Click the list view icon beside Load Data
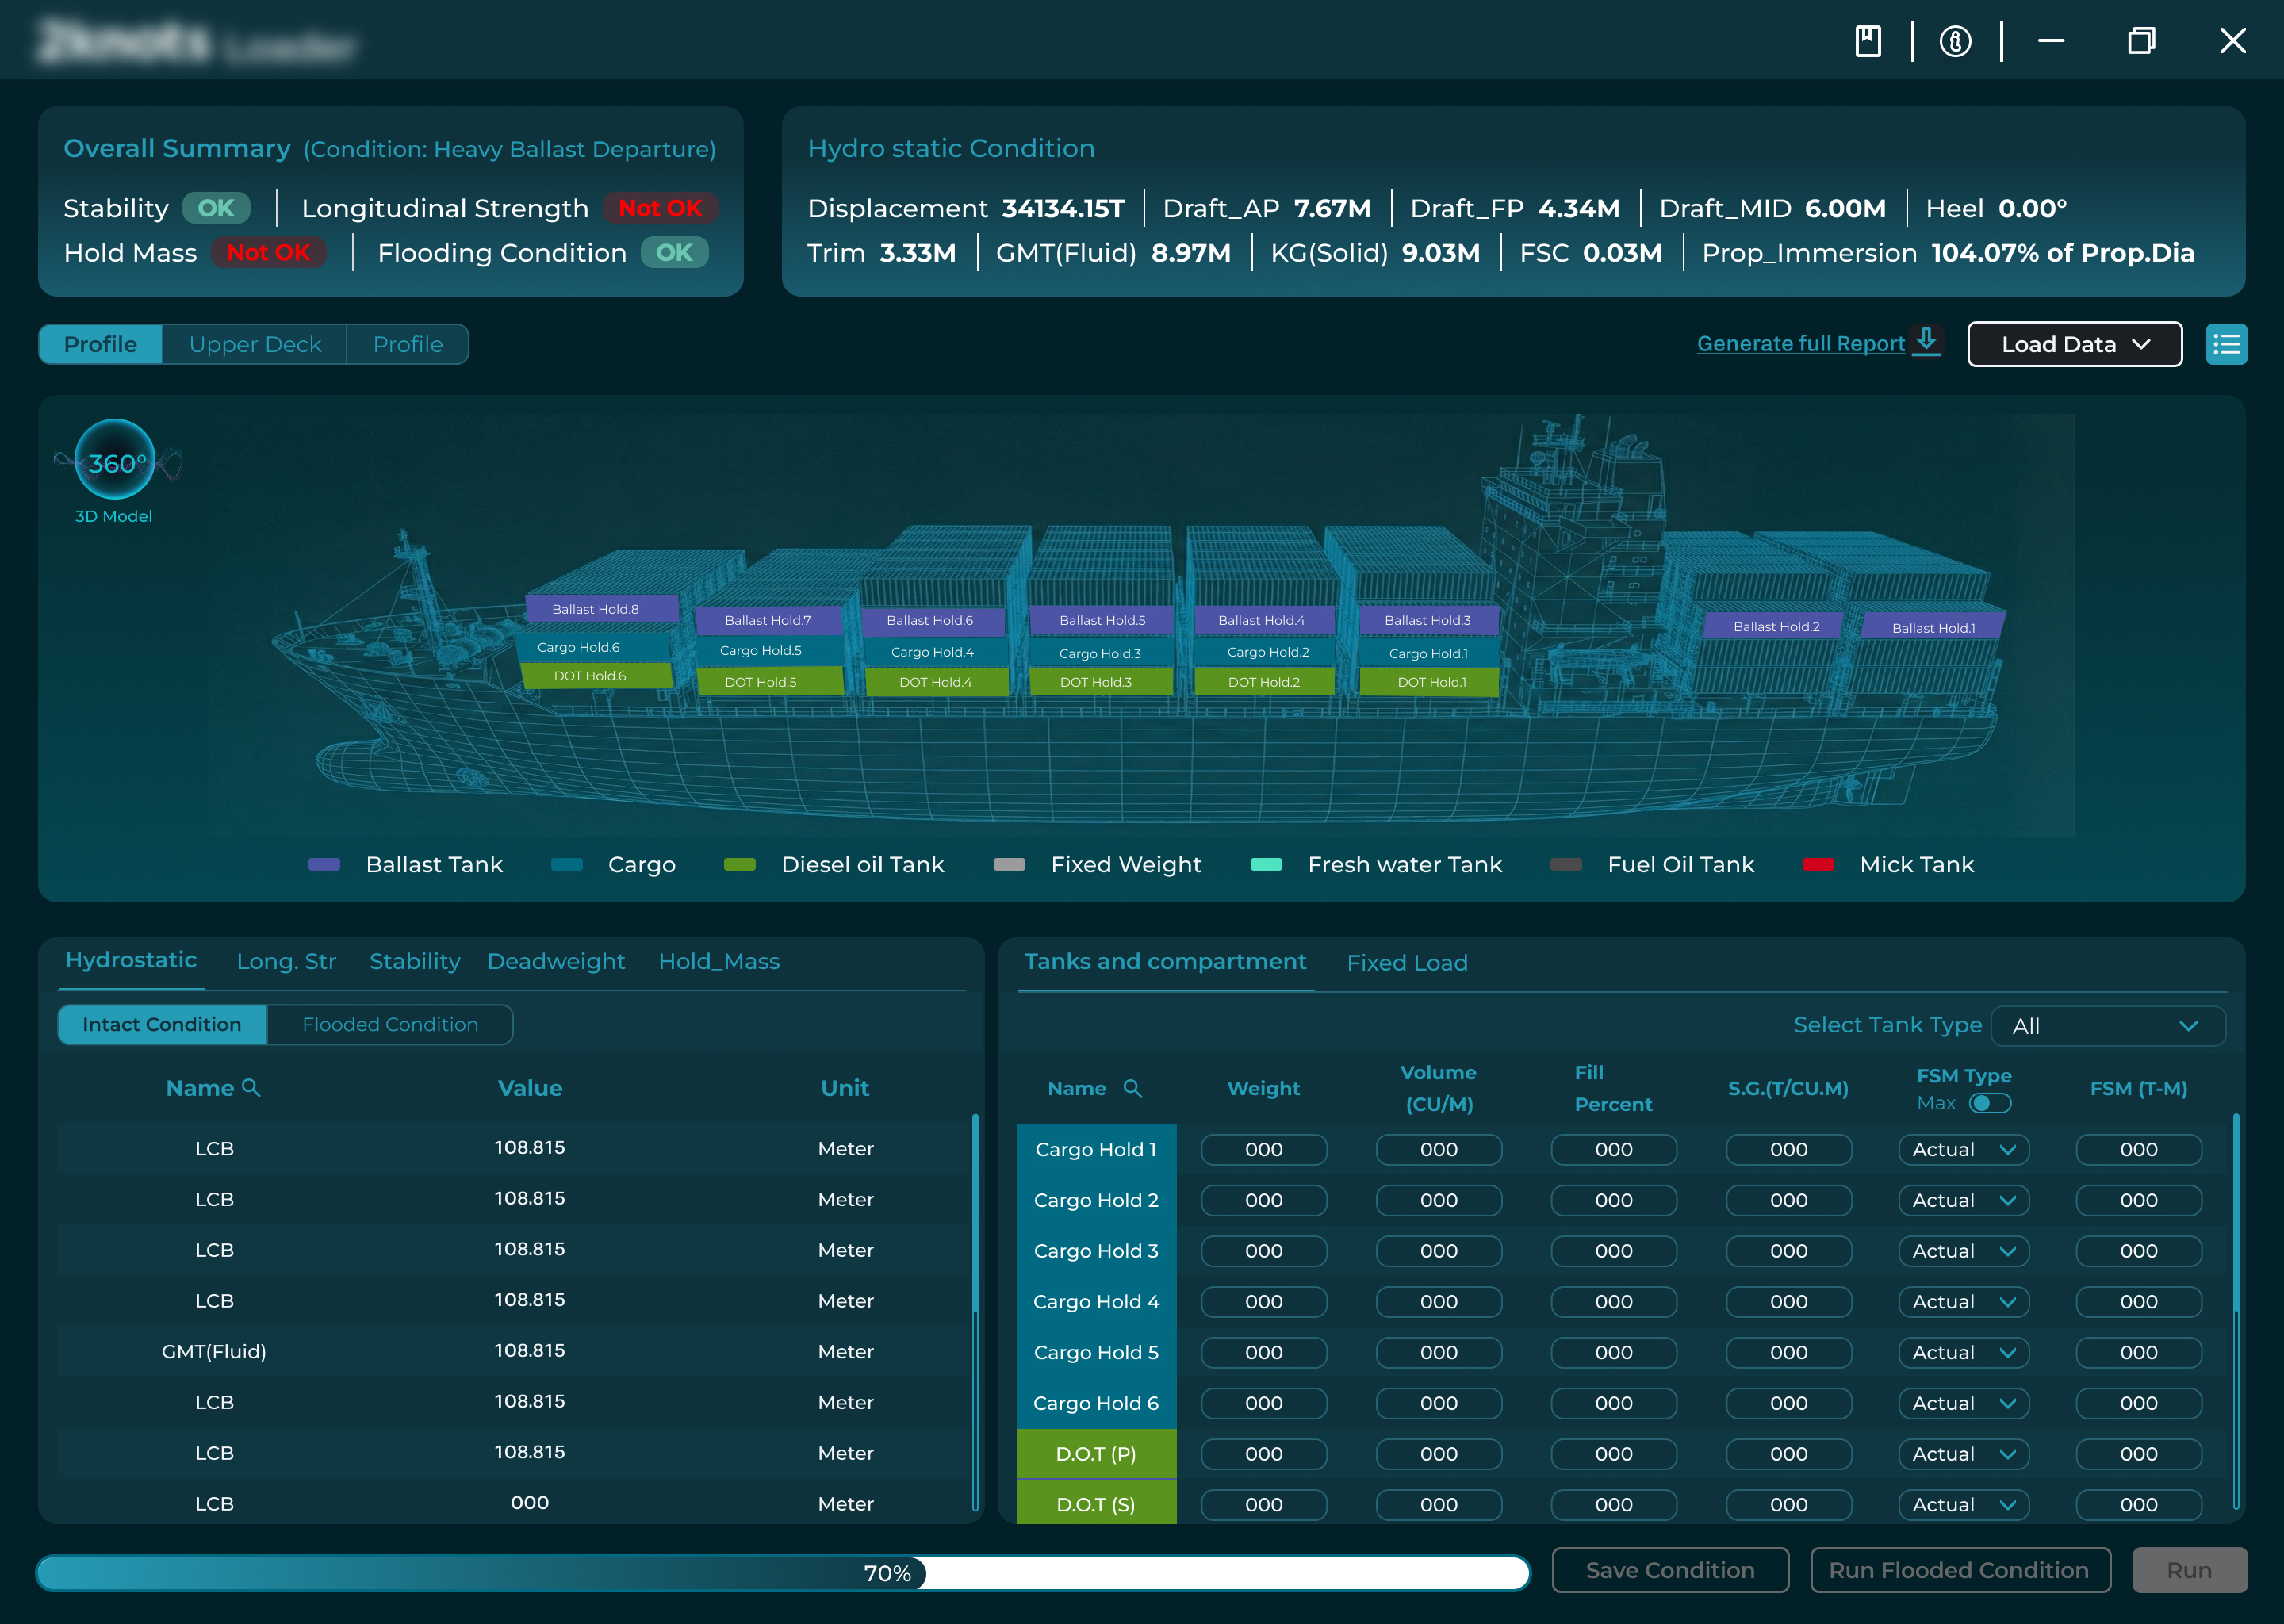Image resolution: width=2284 pixels, height=1624 pixels. click(2227, 344)
